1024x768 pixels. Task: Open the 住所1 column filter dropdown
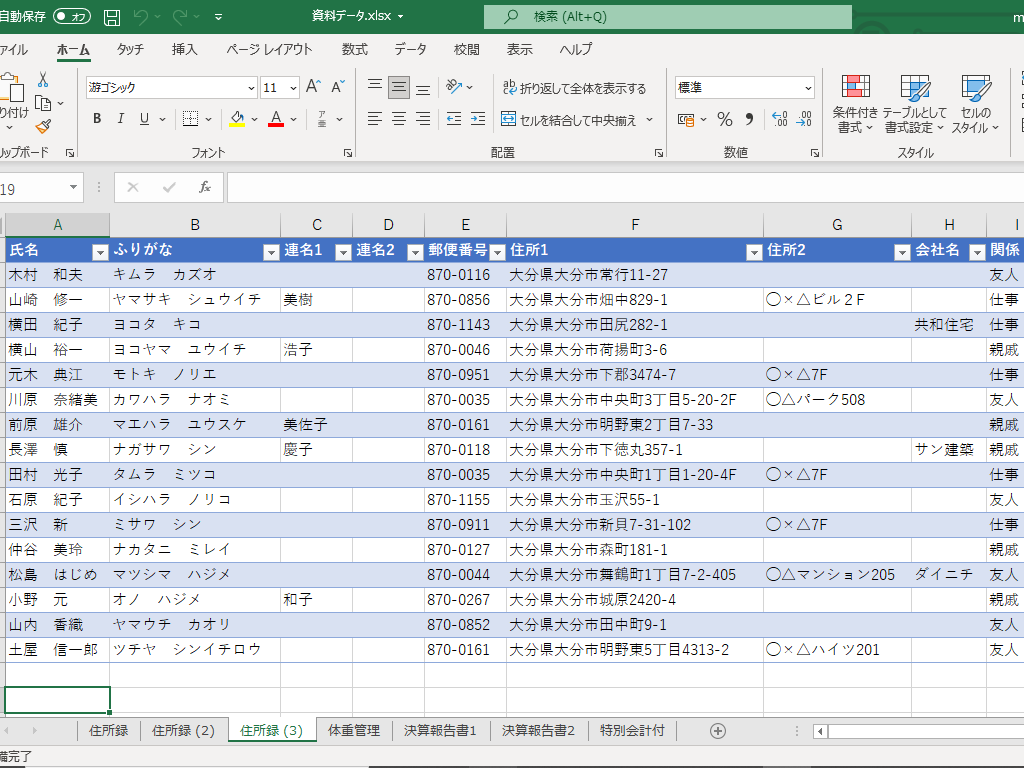coord(754,252)
